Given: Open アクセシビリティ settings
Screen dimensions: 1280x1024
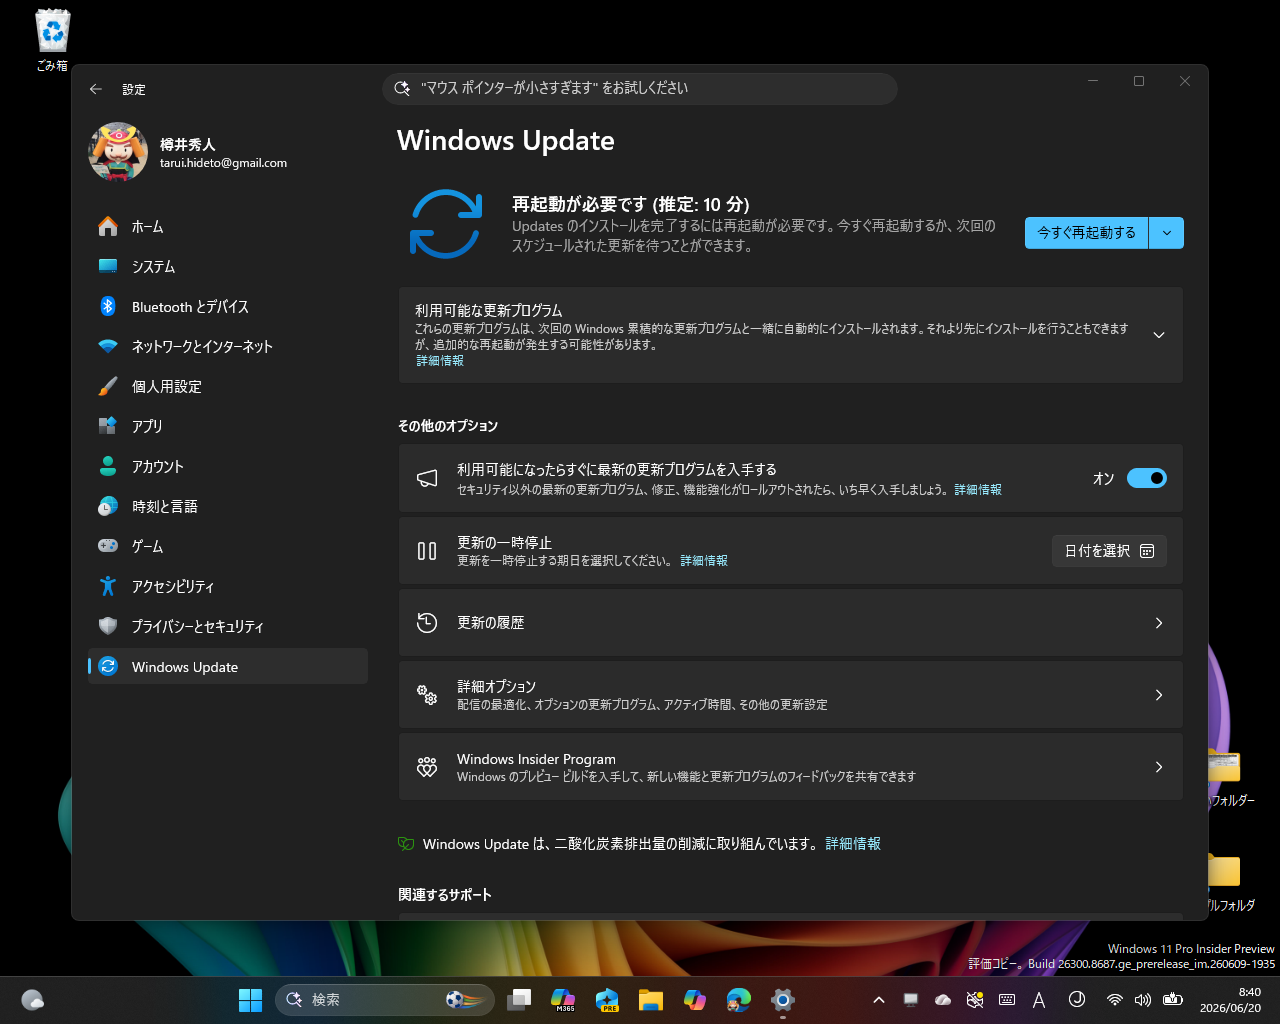Looking at the screenshot, I should [228, 587].
